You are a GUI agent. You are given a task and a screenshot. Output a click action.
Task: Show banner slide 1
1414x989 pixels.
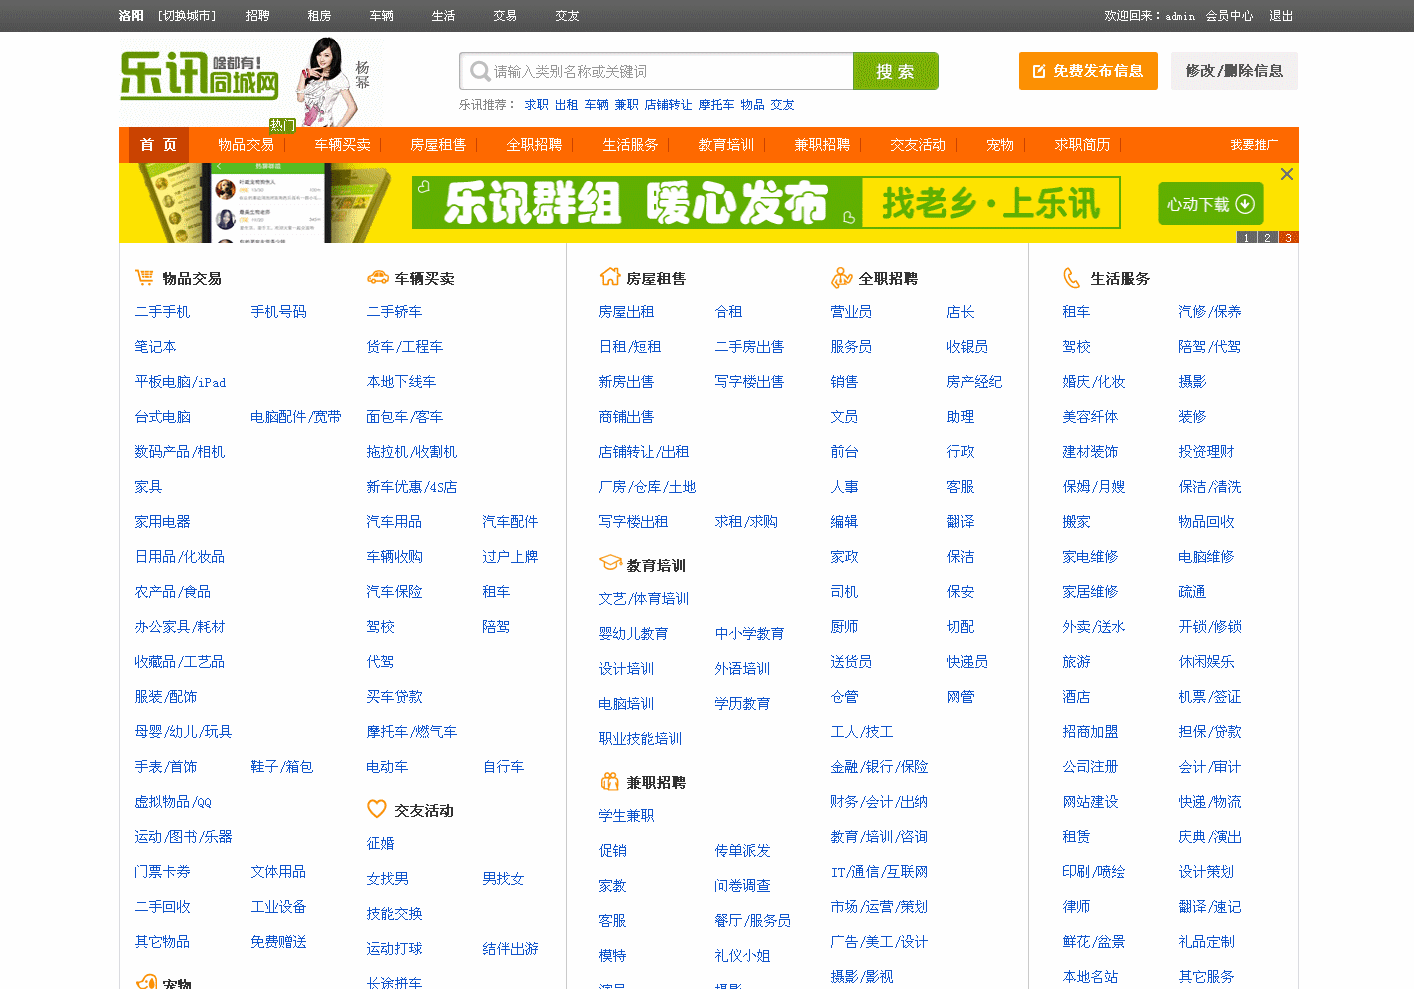coord(1246,238)
